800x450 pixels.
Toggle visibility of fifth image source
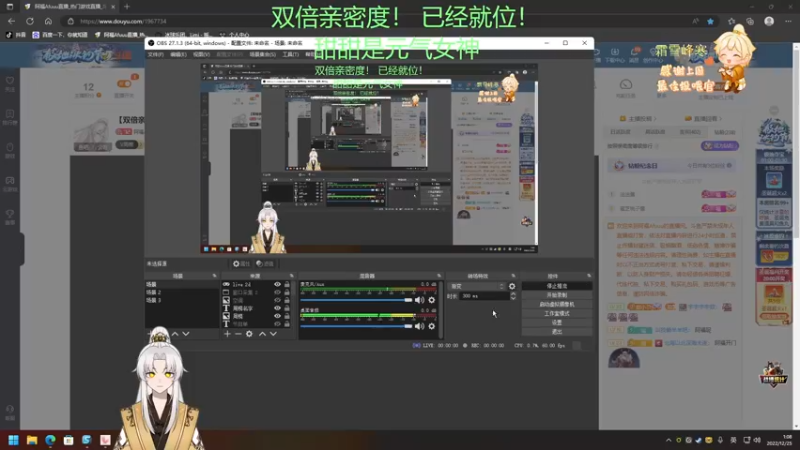coord(277,316)
